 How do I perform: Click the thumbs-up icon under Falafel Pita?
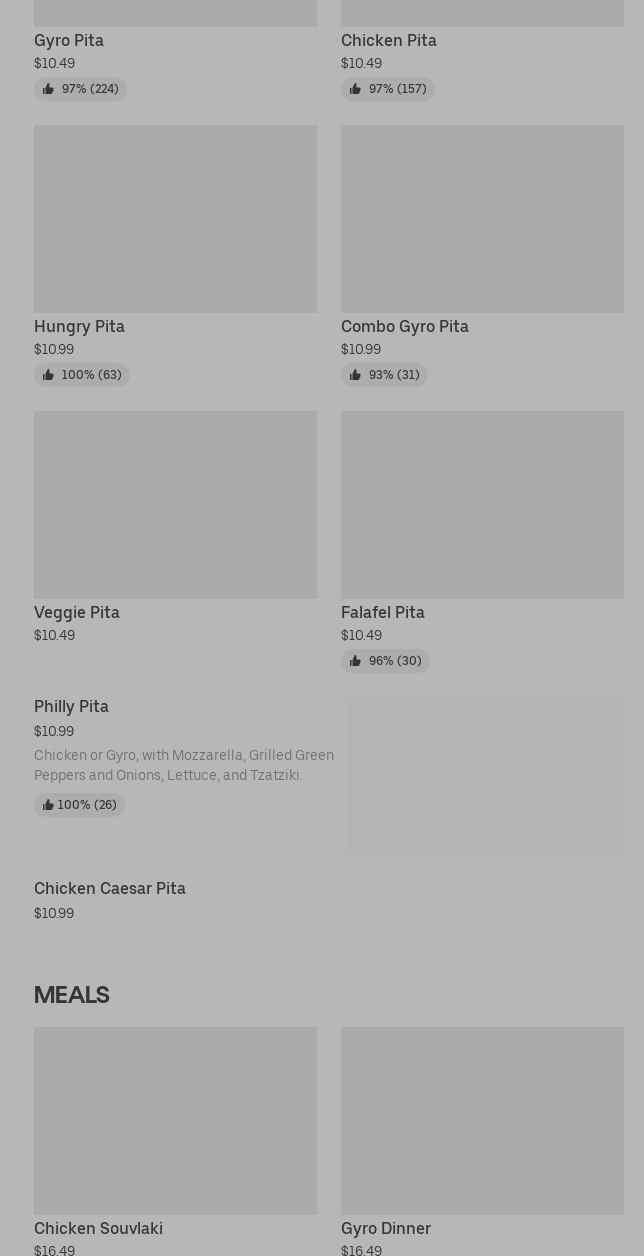[355, 661]
